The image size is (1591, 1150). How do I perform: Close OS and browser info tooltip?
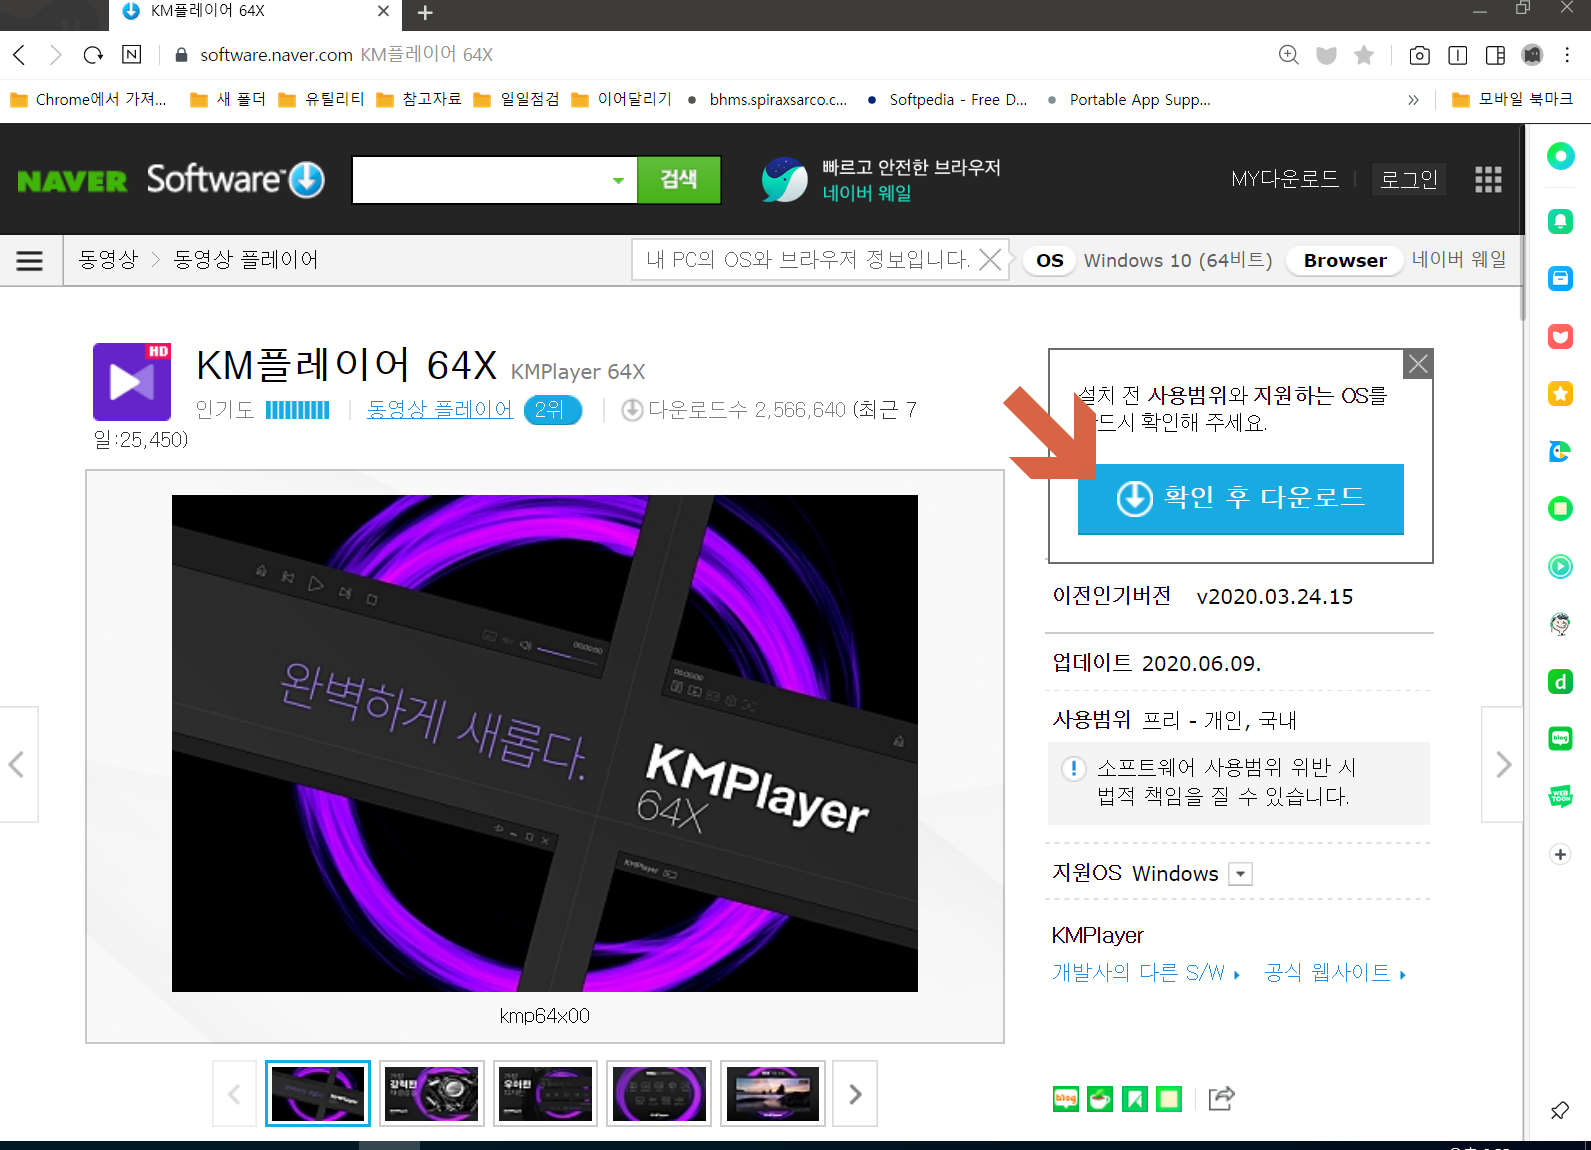click(x=990, y=260)
